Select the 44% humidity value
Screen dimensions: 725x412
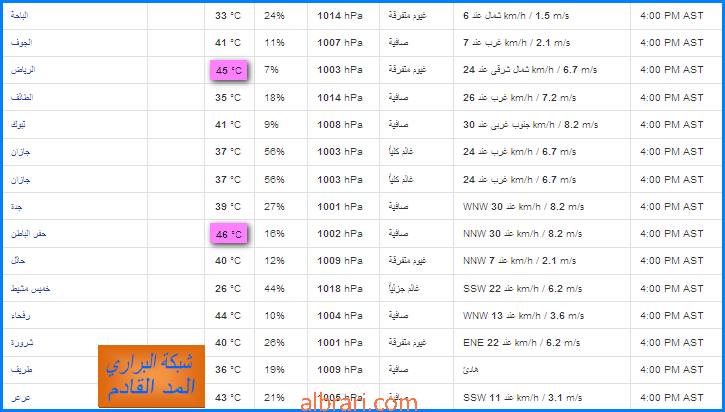coord(274,288)
